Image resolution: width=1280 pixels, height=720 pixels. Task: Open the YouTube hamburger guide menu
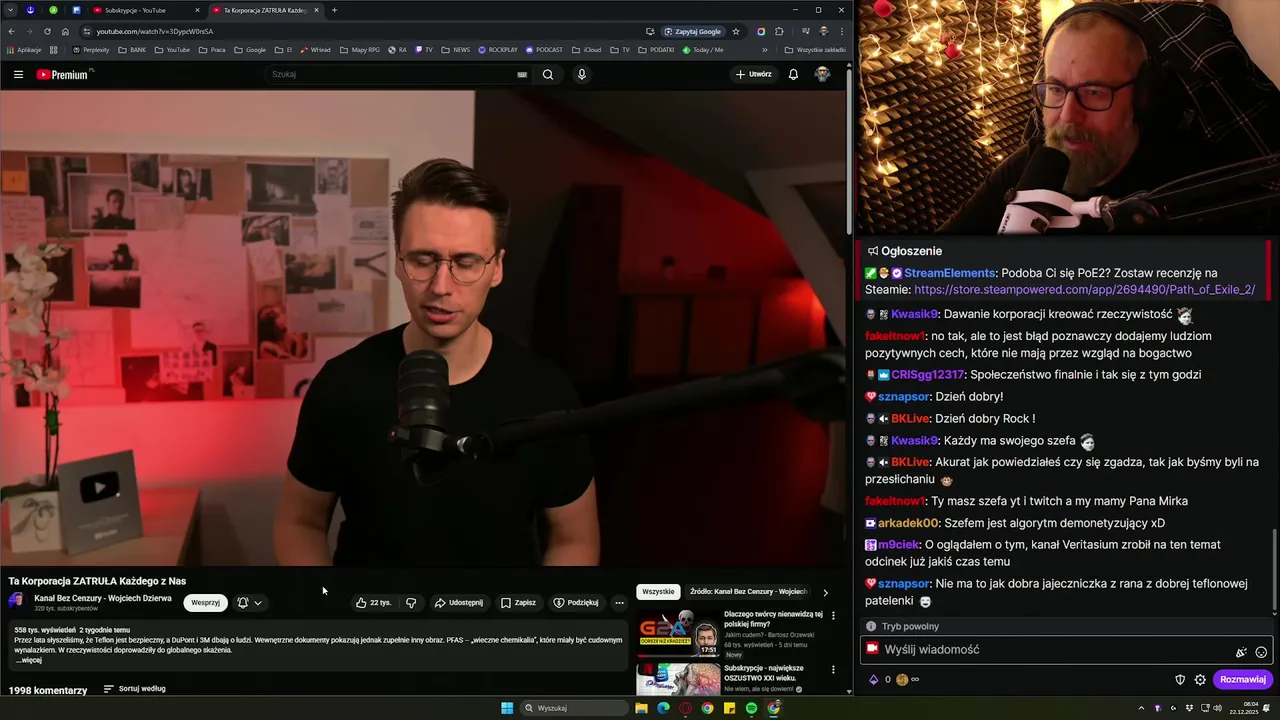[18, 74]
